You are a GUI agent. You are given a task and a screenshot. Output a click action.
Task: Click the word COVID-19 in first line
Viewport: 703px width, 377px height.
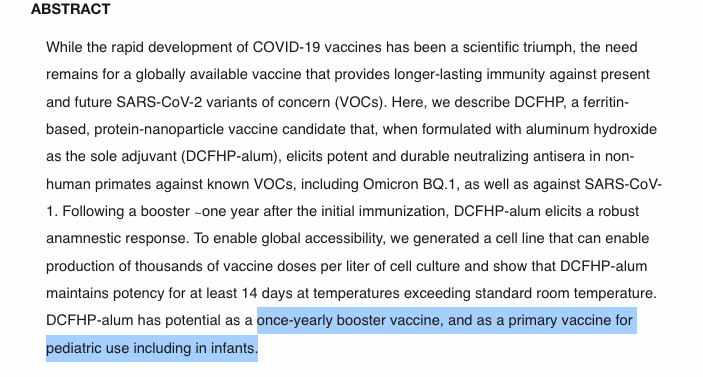286,47
